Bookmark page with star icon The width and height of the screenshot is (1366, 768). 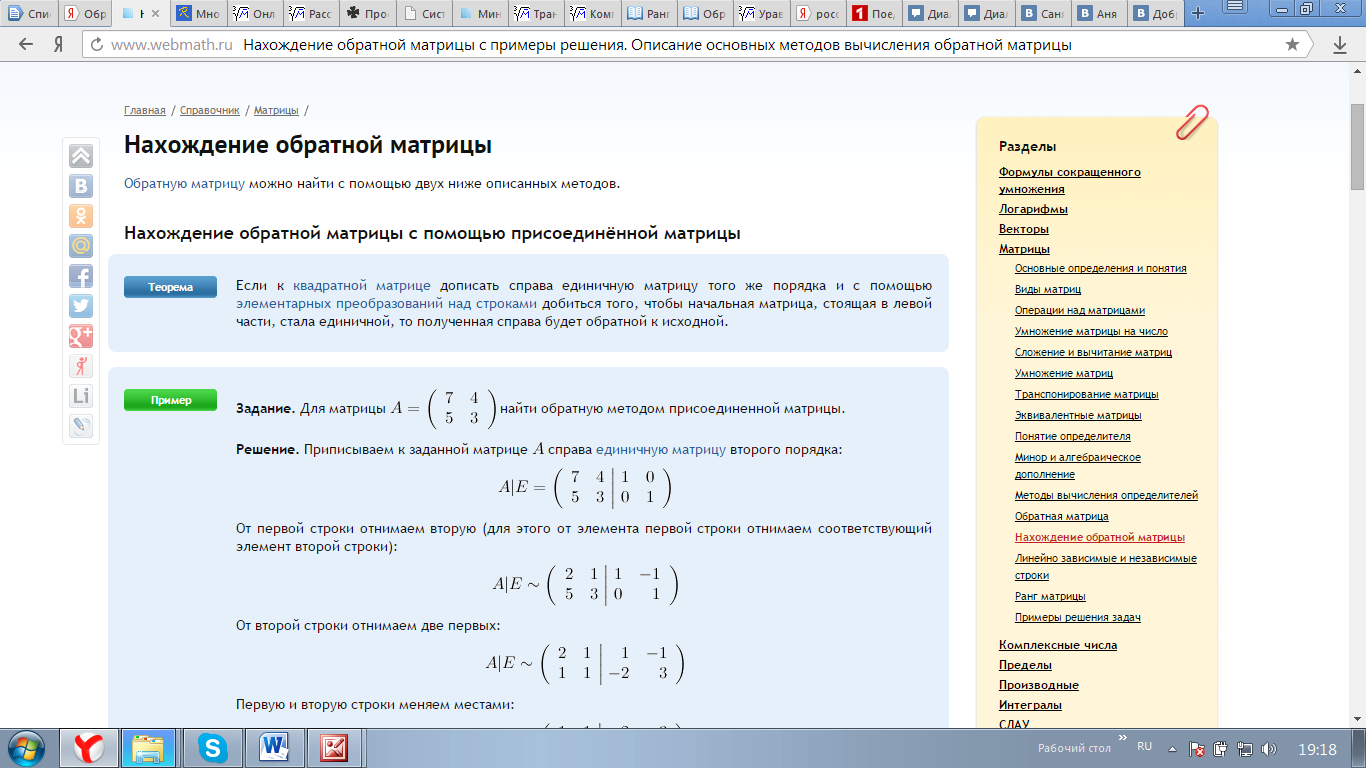(x=1292, y=45)
